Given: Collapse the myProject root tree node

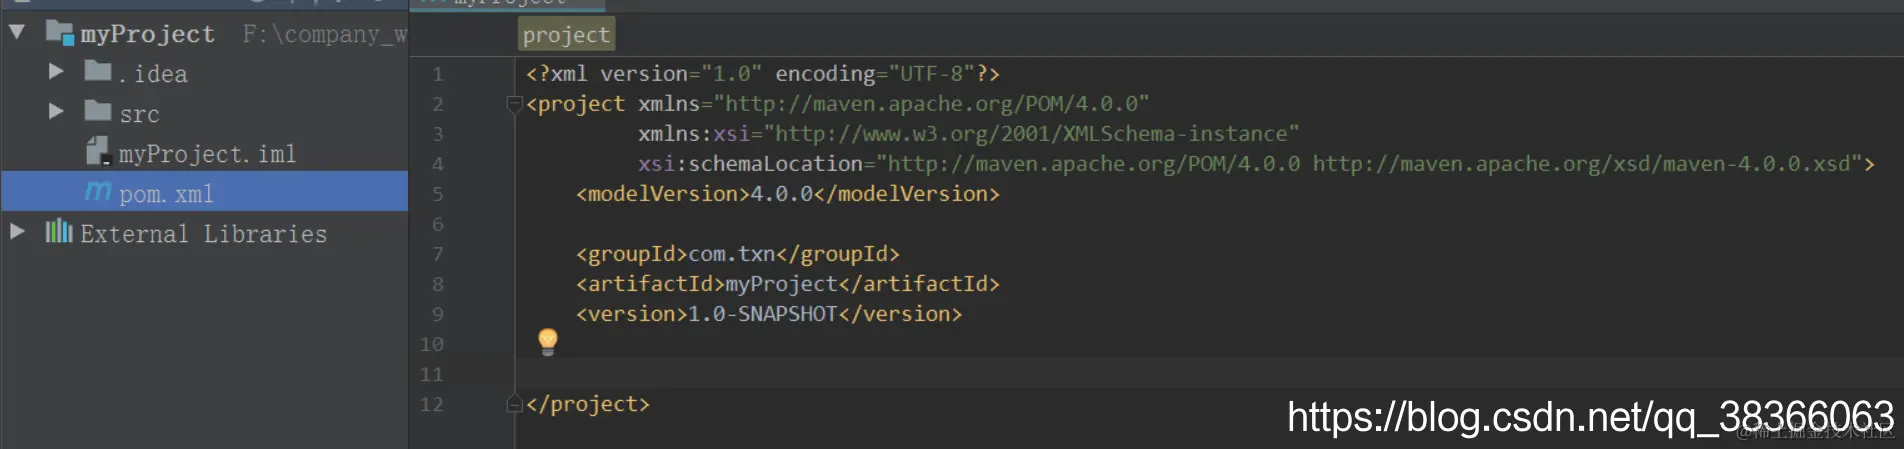Looking at the screenshot, I should (x=16, y=32).
